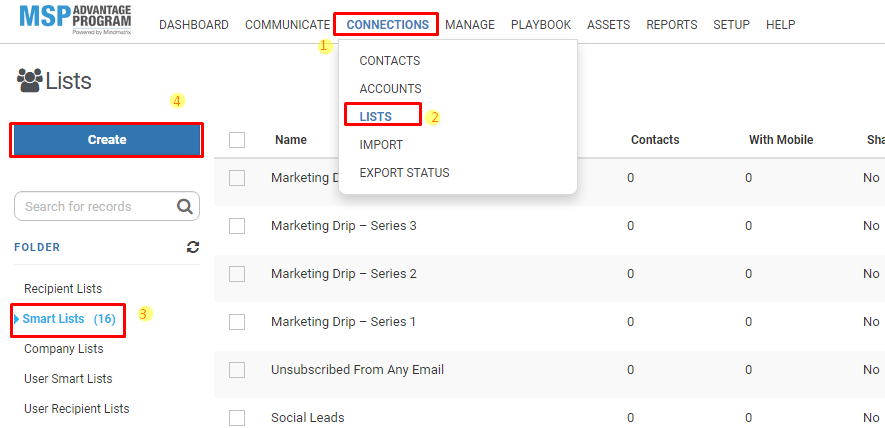885x428 pixels.
Task: Open the Unsubscribed From Any Email list
Action: click(x=357, y=370)
